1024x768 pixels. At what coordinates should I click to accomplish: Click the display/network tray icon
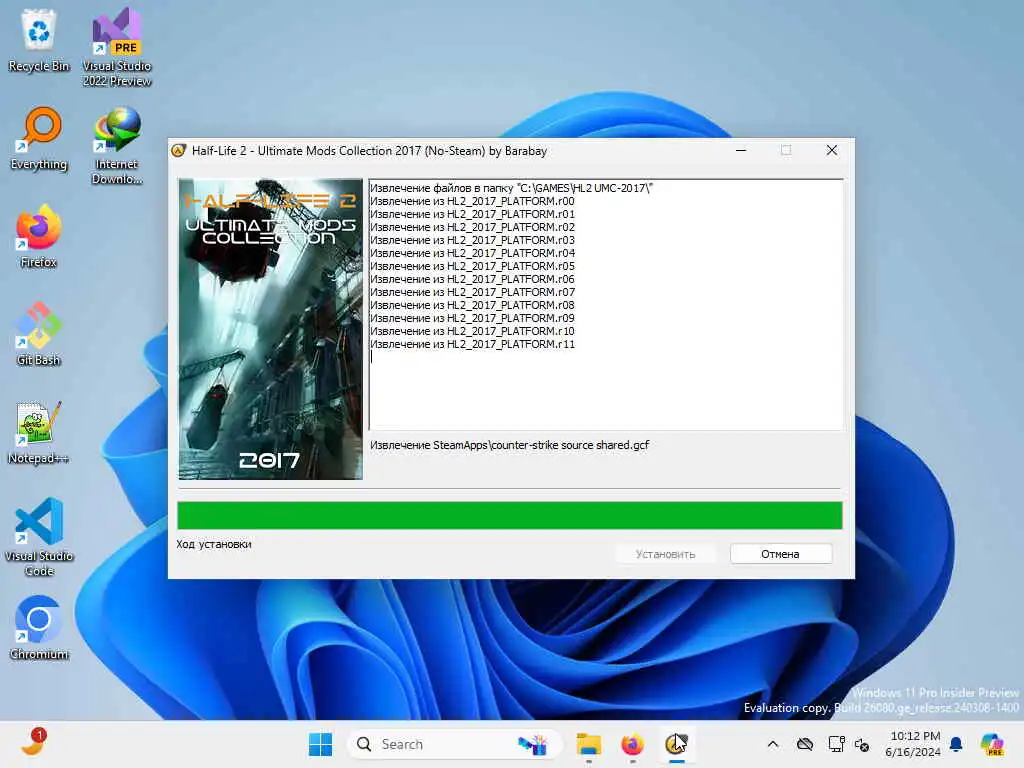[836, 744]
